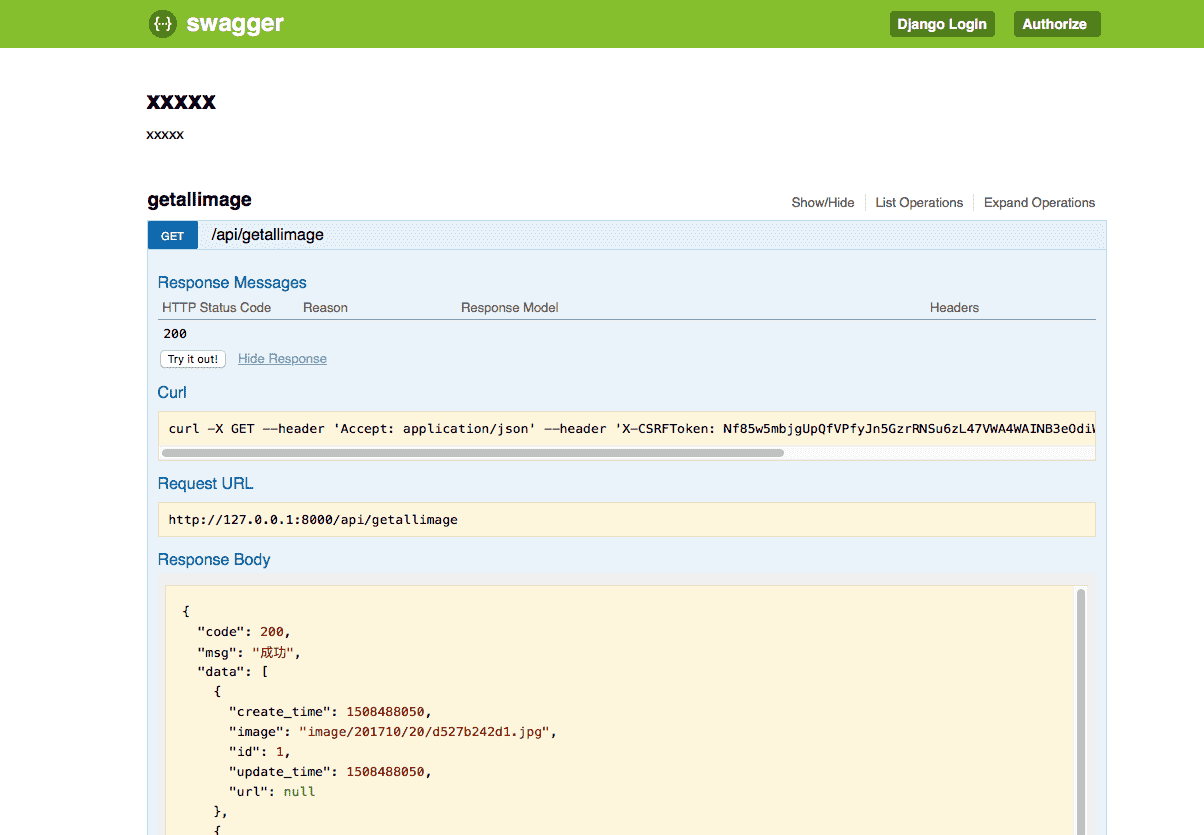Click the Curl section heading
The width and height of the screenshot is (1204, 835).
(172, 393)
